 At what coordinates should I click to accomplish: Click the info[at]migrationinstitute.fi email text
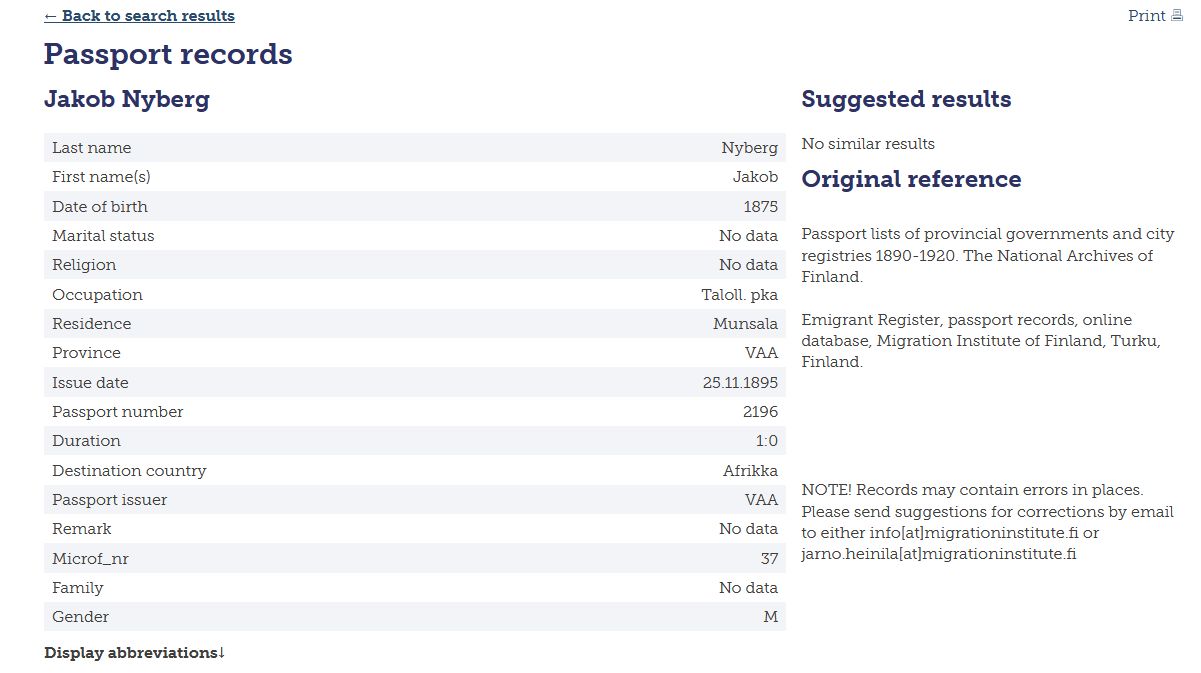[976, 533]
